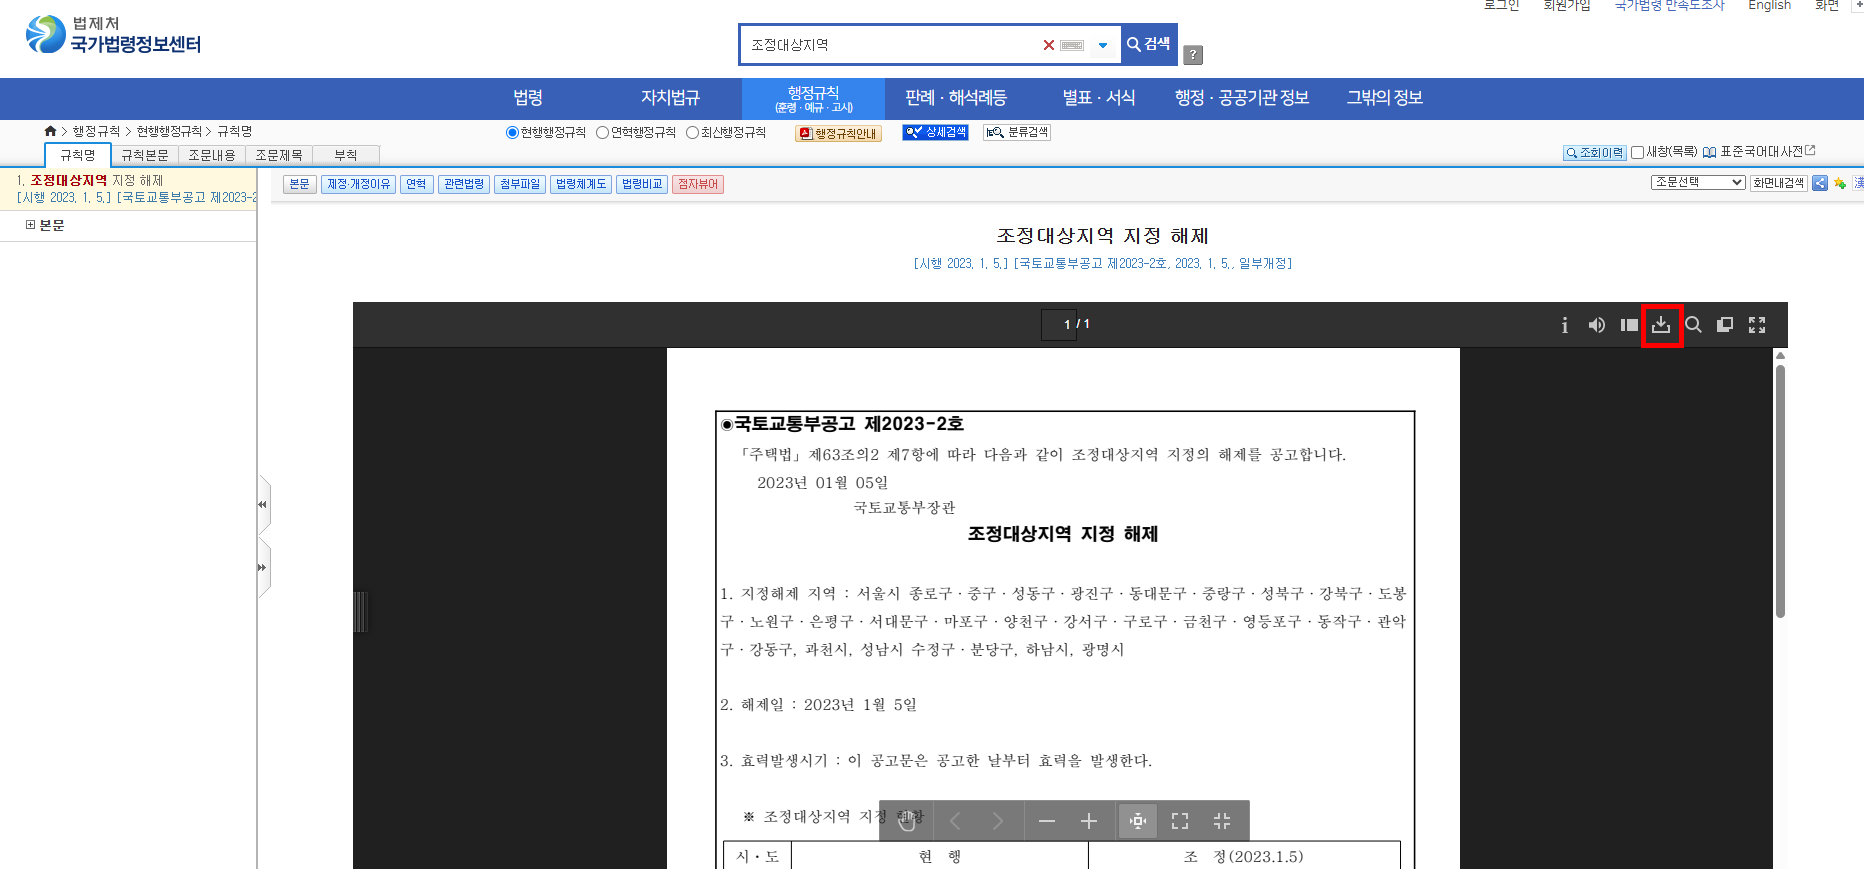The height and width of the screenshot is (869, 1864).
Task: Go to next page arrow
Action: click(x=997, y=821)
